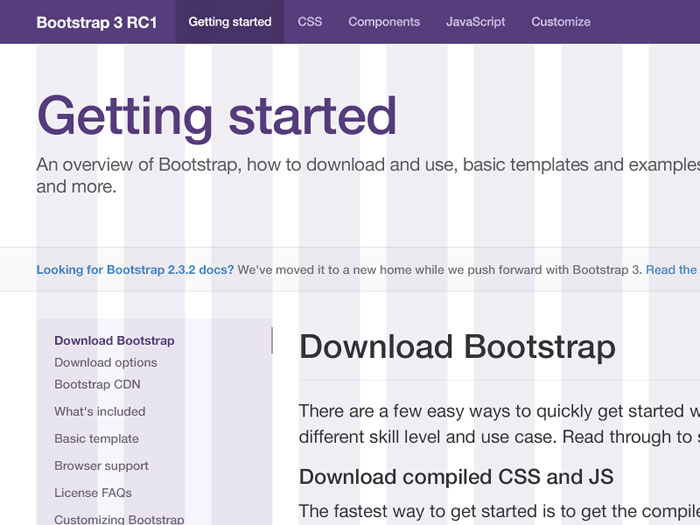
Task: Select Download Bootstrap in the sidebar
Action: (x=114, y=341)
